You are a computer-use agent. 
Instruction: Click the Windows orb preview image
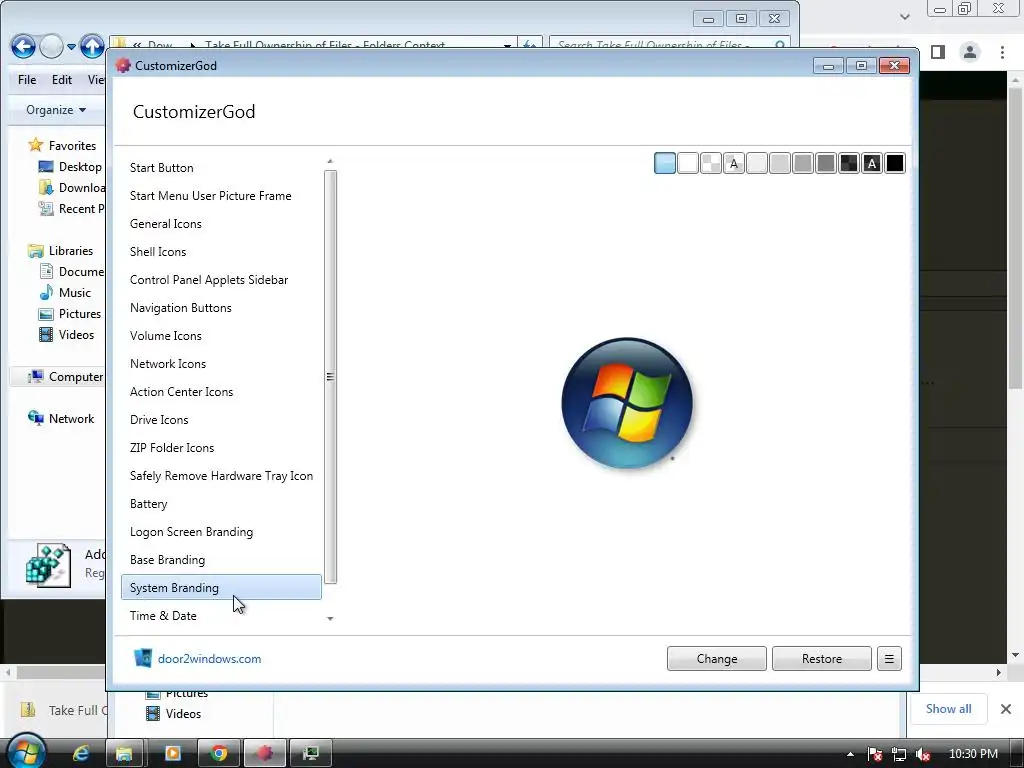click(627, 403)
